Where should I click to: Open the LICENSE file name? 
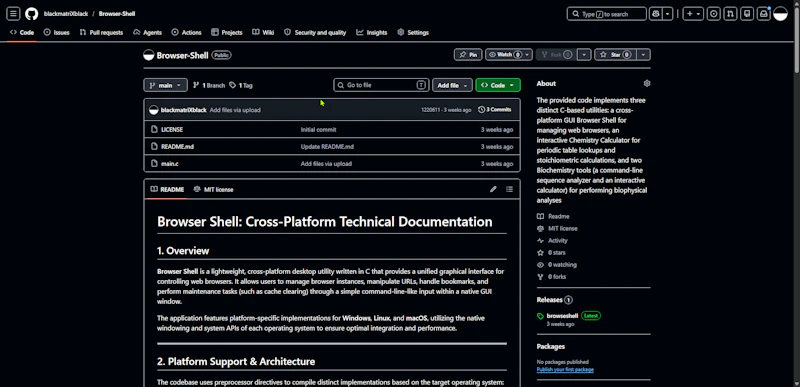point(172,130)
